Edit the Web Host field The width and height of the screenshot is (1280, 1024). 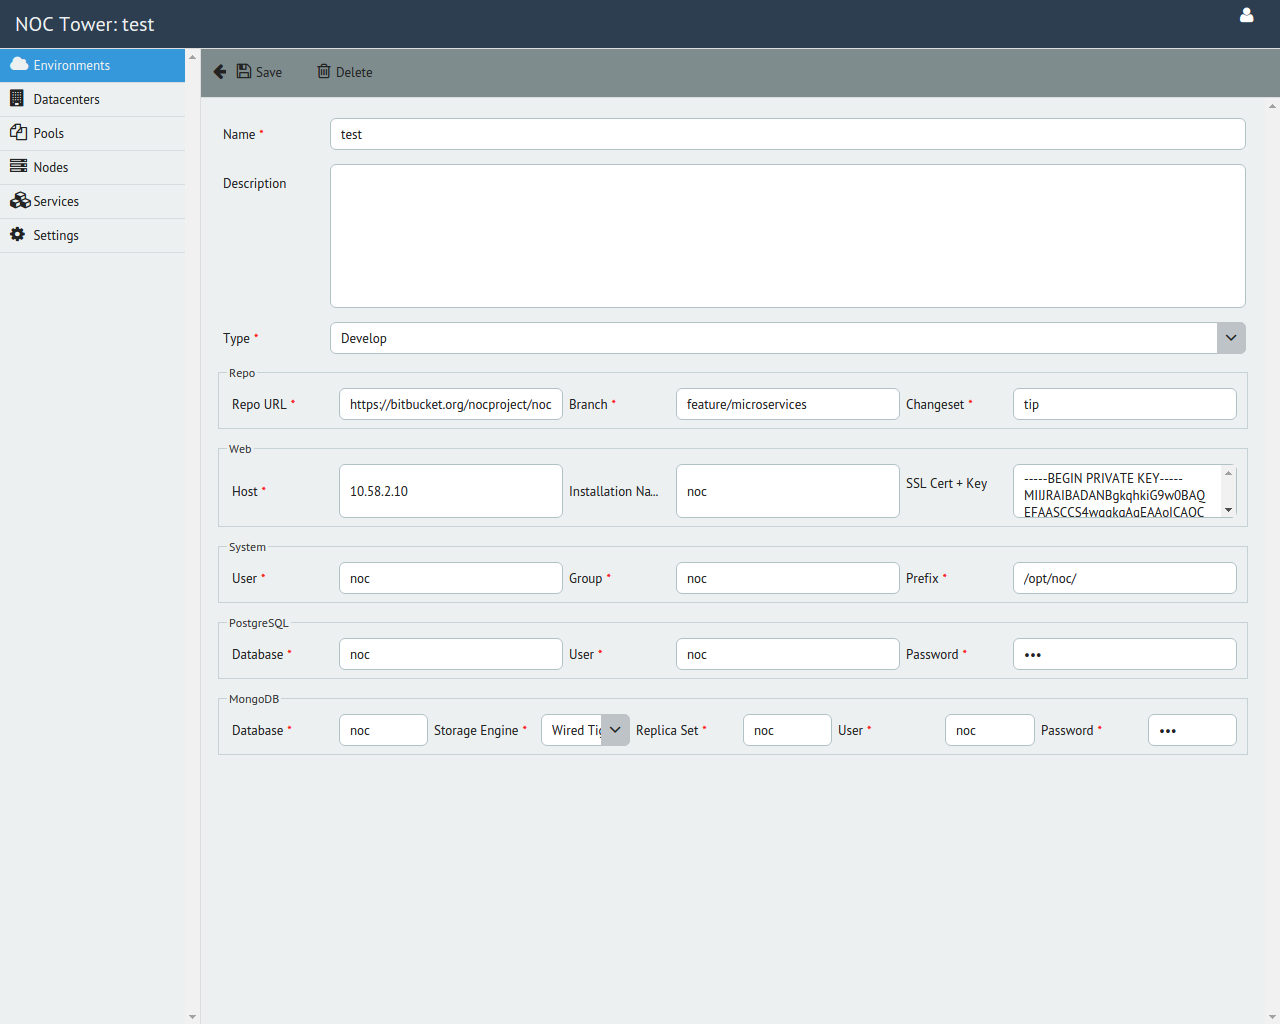coord(451,491)
